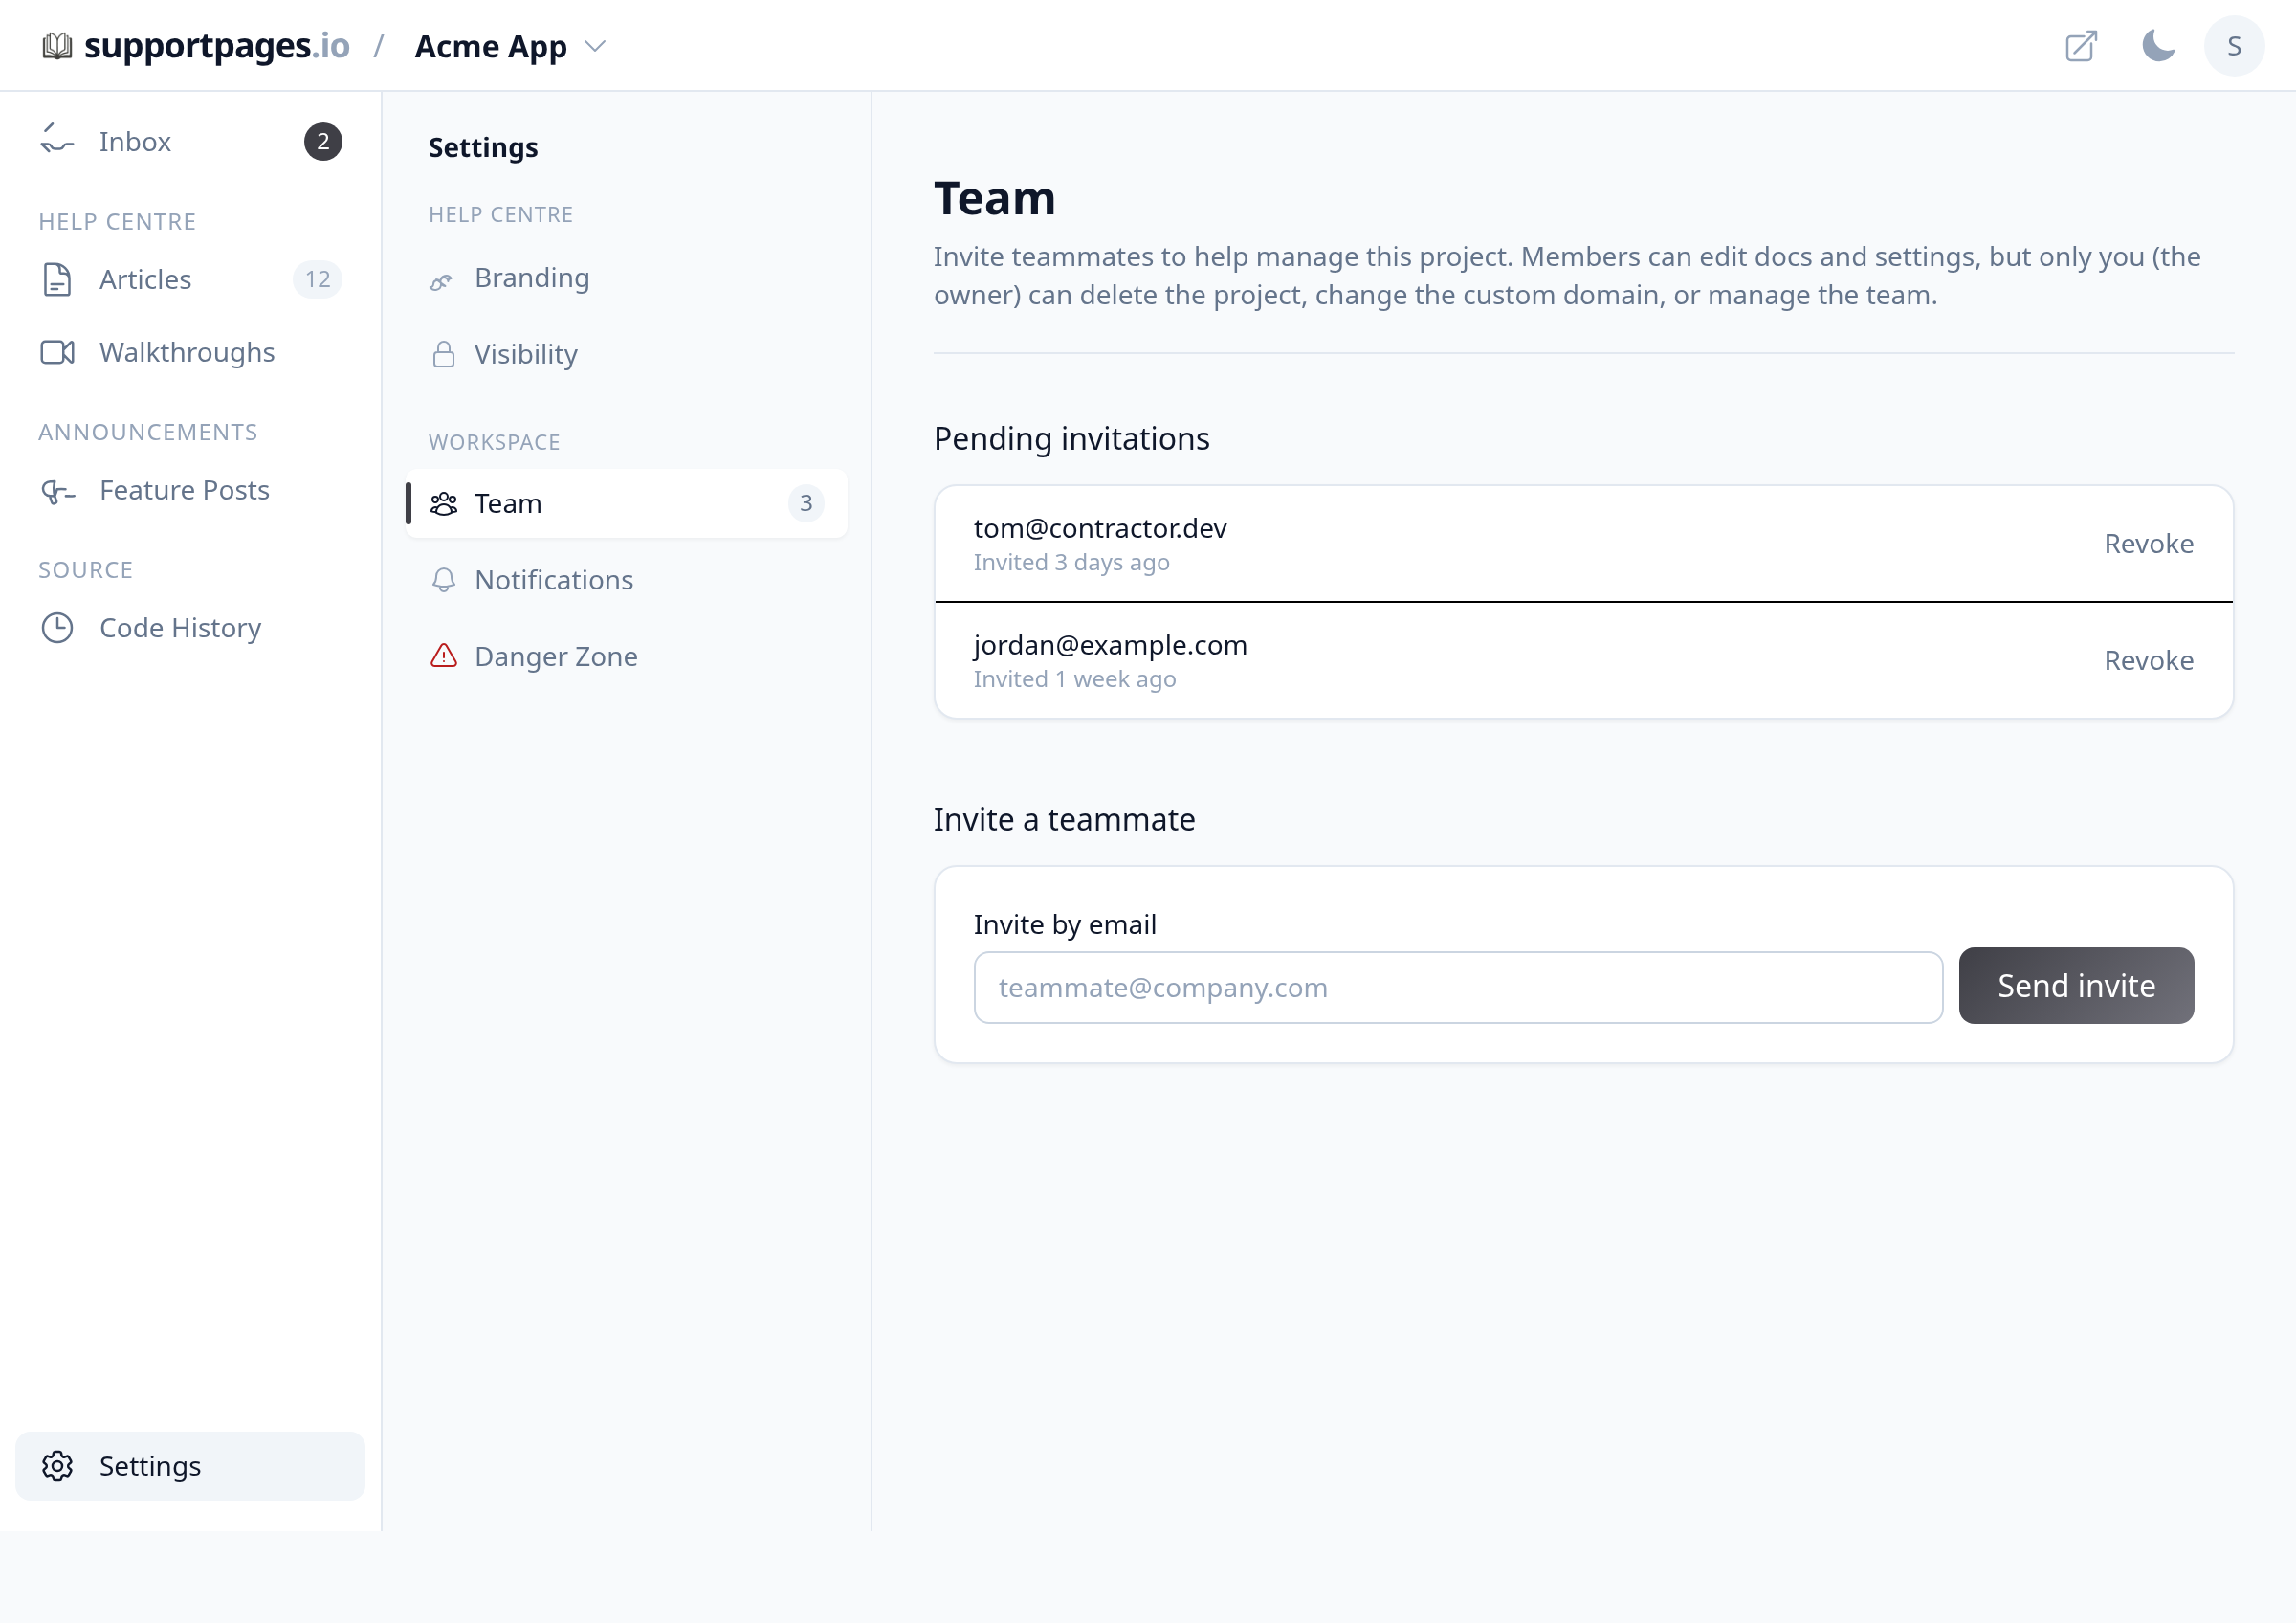Viewport: 2296px width, 1623px height.
Task: Click the tom@contractor.dev email text
Action: click(x=1100, y=528)
